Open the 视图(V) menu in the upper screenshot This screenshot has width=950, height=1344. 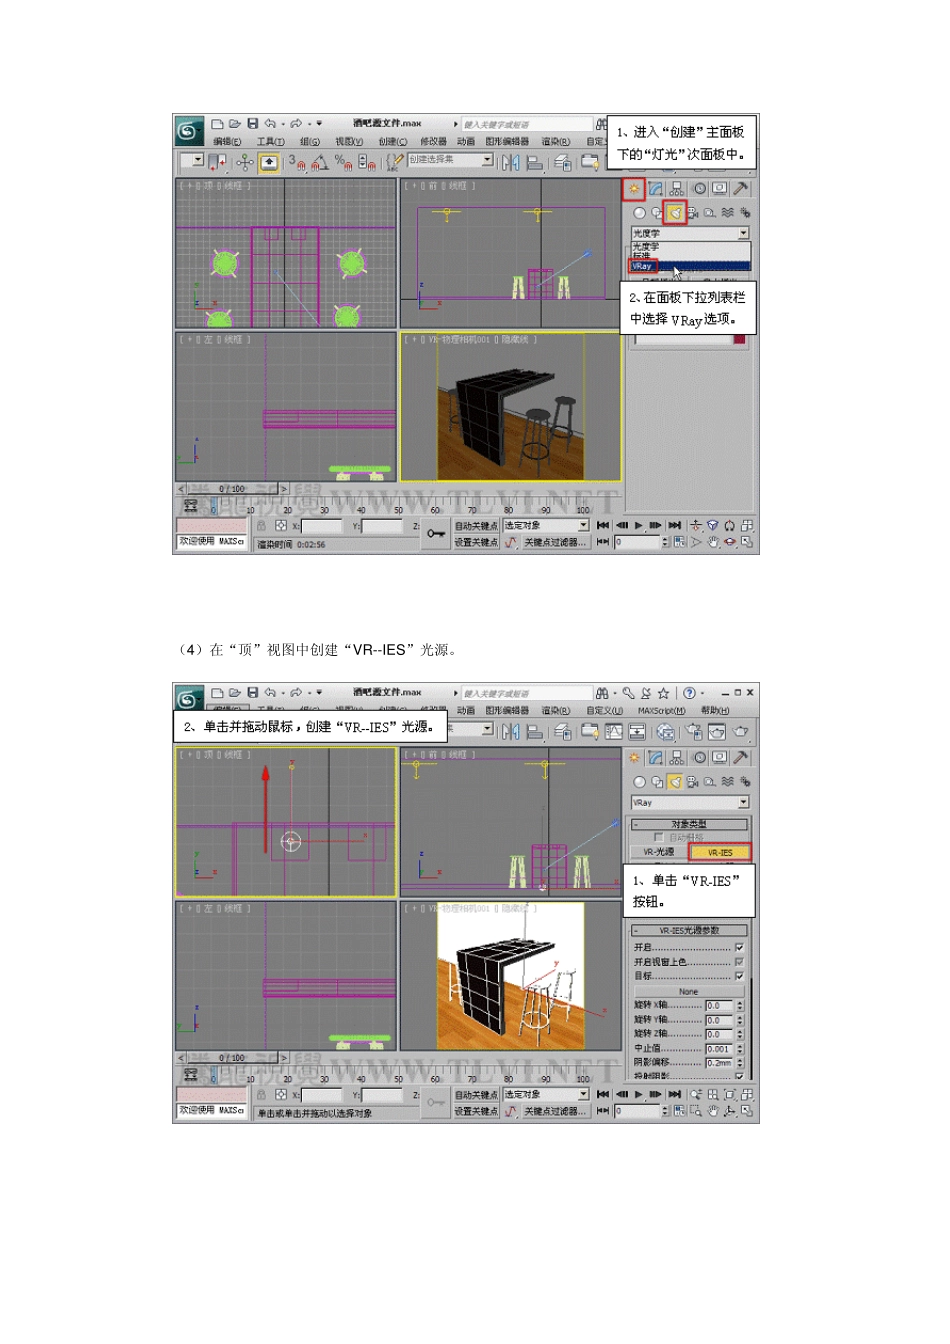[x=349, y=142]
